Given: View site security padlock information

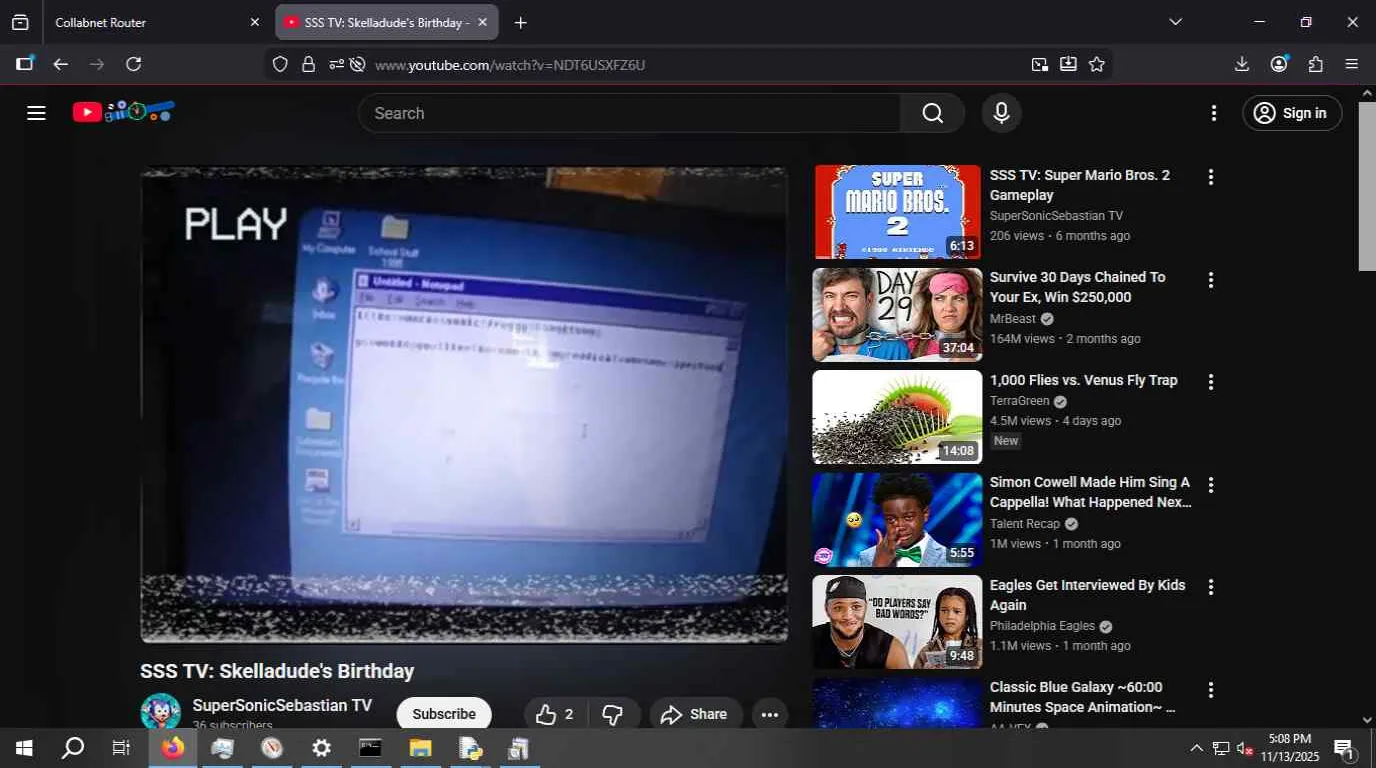Looking at the screenshot, I should click(308, 64).
